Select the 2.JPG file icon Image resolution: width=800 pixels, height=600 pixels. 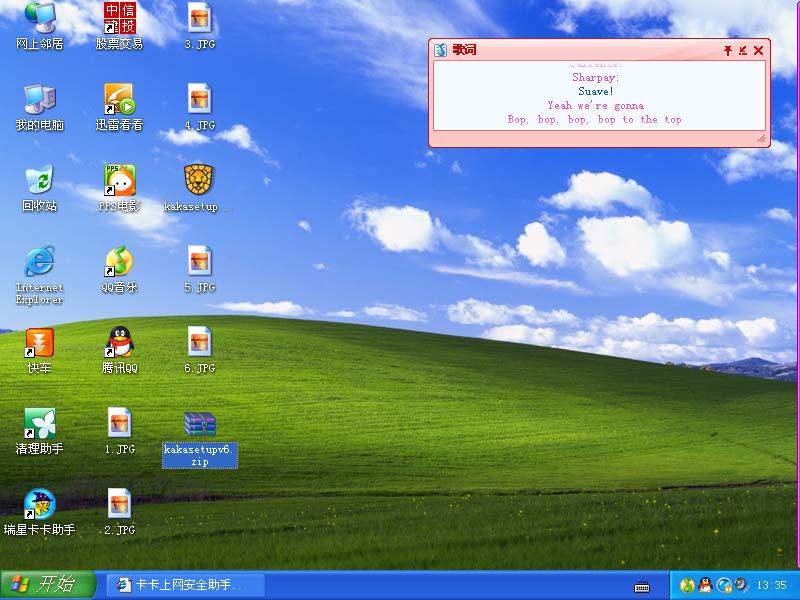(x=119, y=504)
